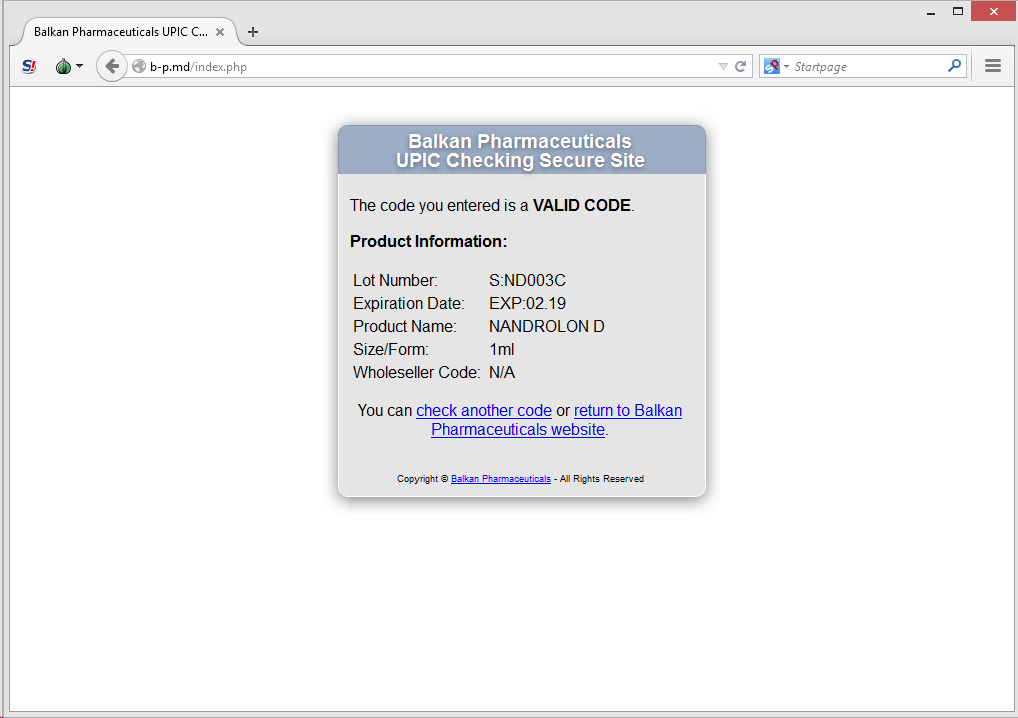Click the 'VALID CODE' text
This screenshot has width=1018, height=718.
(582, 206)
